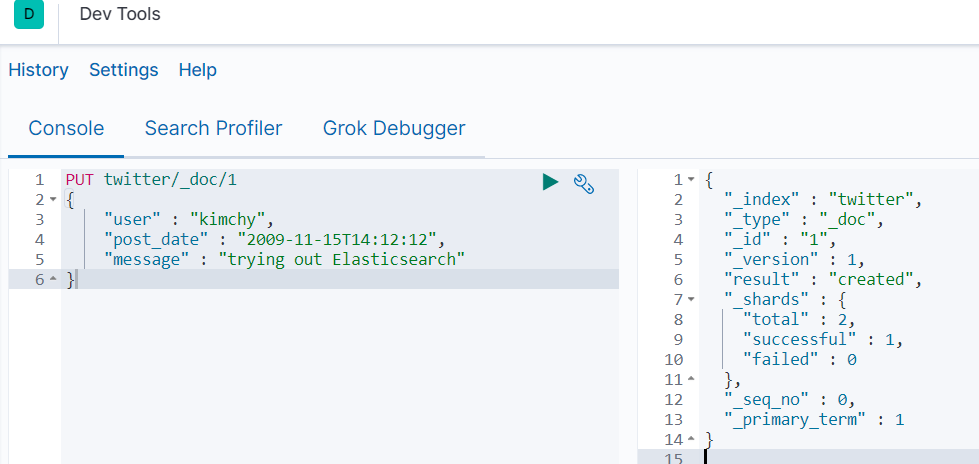Screen dimensions: 979x464
Task: Click the "result" : "created" response line
Action: click(x=823, y=280)
